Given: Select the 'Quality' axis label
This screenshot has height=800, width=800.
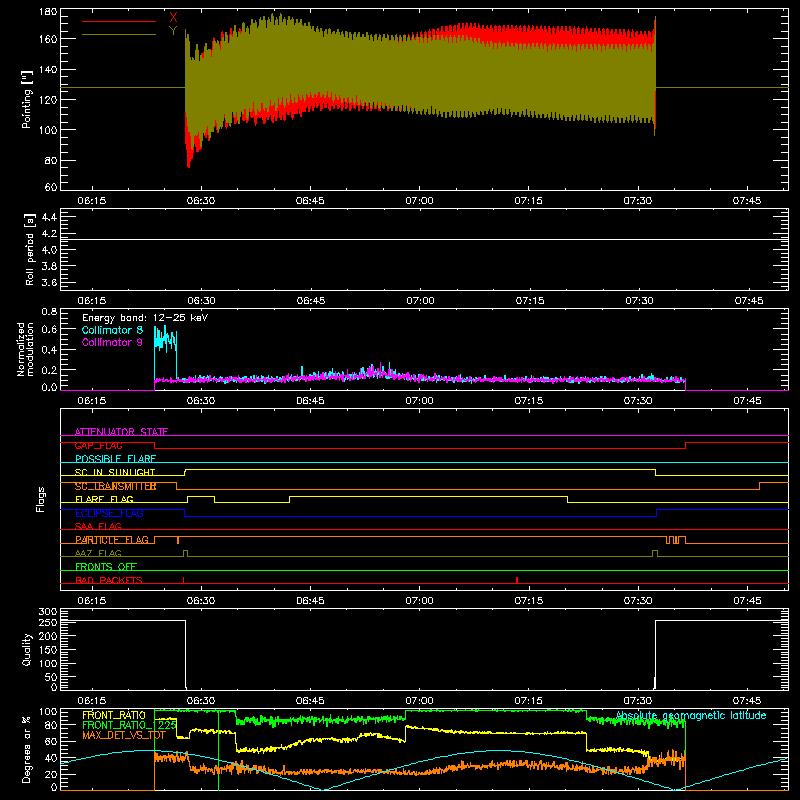Looking at the screenshot, I should 27,649.
